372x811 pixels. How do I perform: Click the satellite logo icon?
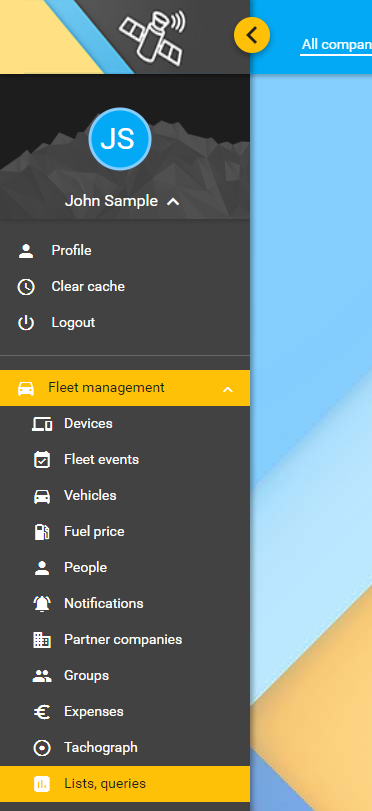pyautogui.click(x=153, y=38)
